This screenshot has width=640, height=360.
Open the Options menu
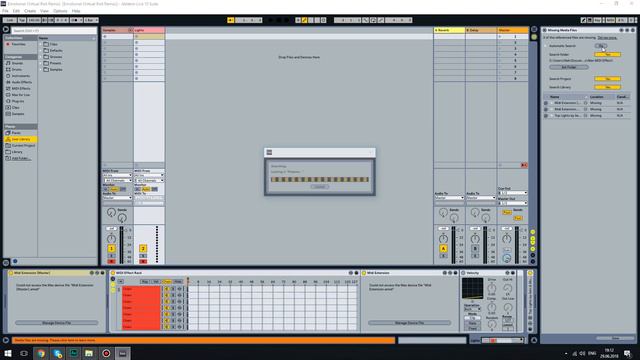click(60, 11)
